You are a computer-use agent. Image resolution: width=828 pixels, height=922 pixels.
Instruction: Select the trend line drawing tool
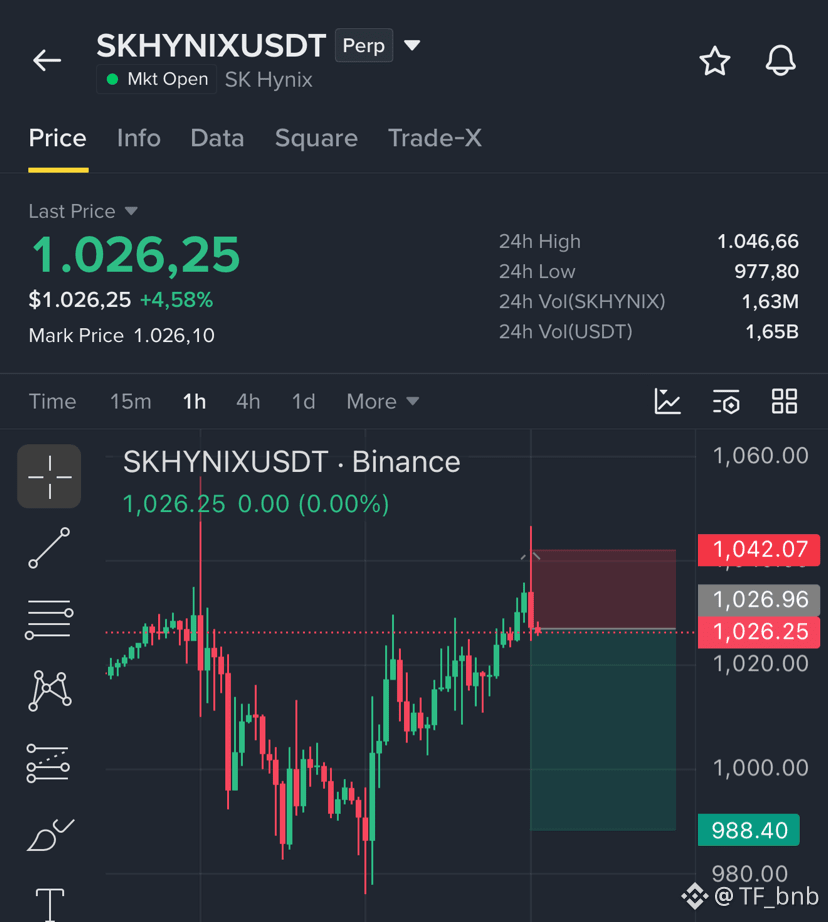[x=49, y=547]
